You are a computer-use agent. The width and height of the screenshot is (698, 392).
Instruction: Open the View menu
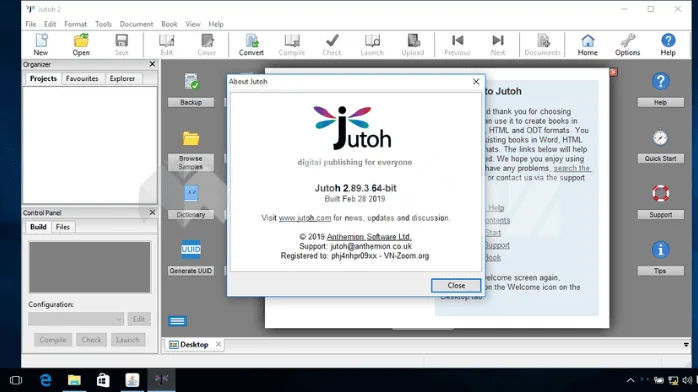193,24
